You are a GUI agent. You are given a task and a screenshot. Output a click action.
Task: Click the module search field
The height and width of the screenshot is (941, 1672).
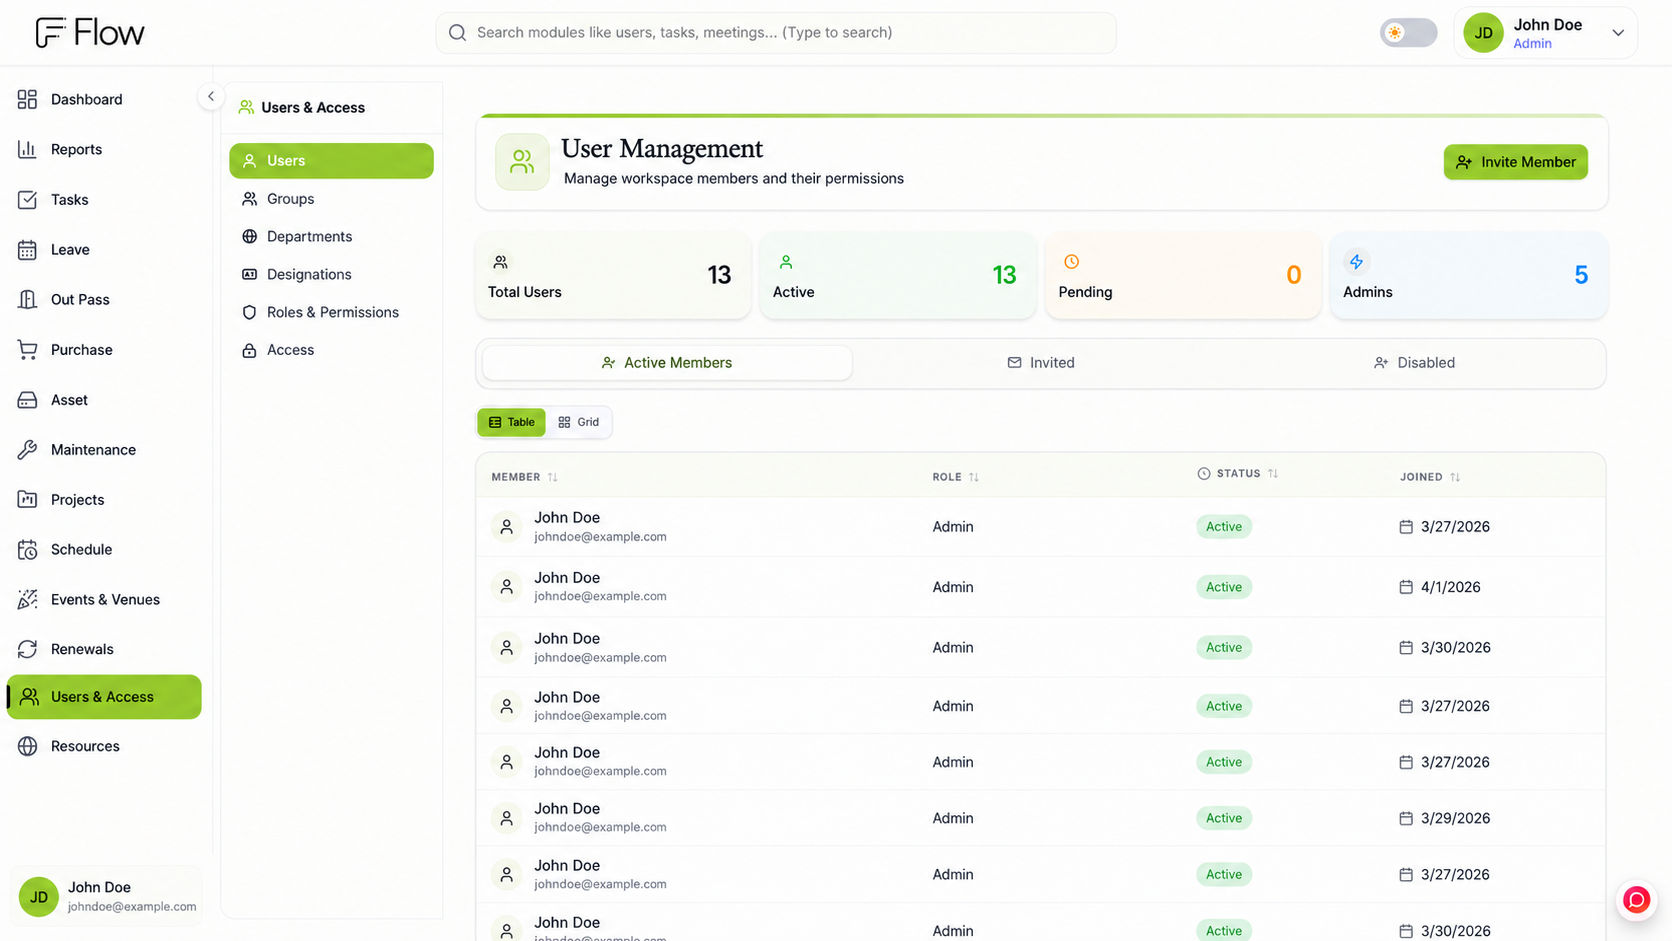(x=776, y=33)
